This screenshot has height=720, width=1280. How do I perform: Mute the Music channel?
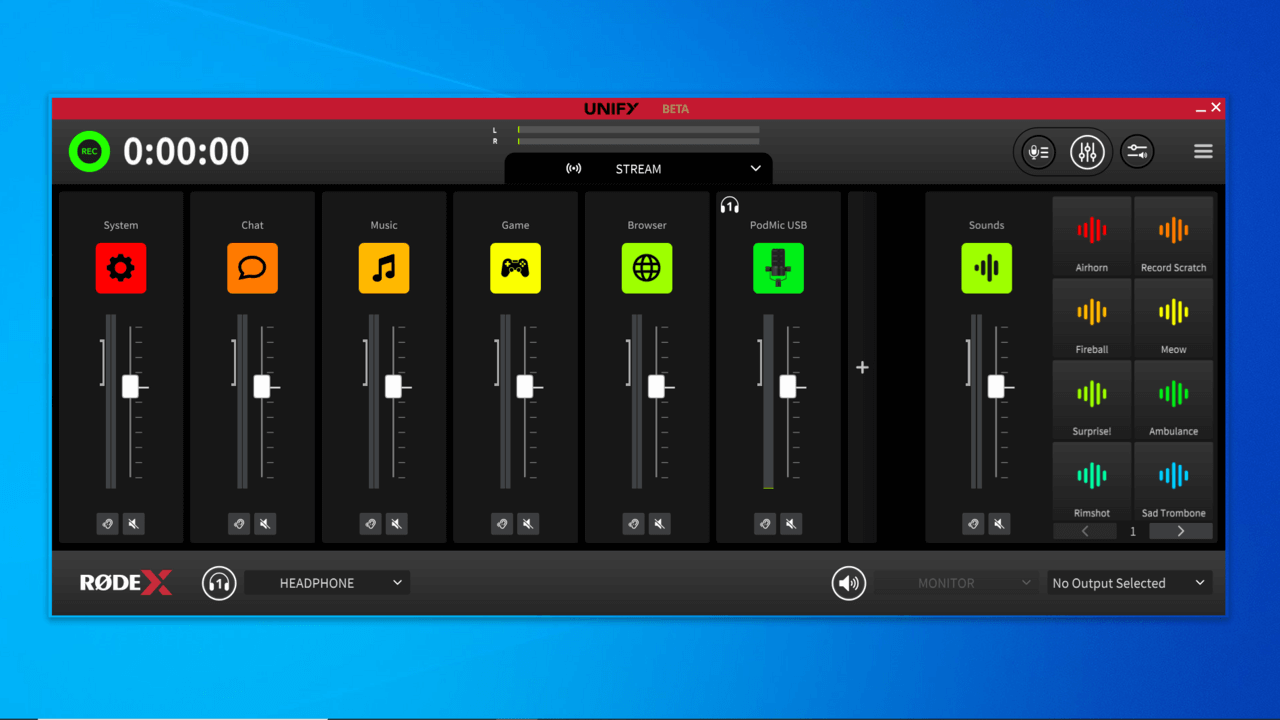397,523
